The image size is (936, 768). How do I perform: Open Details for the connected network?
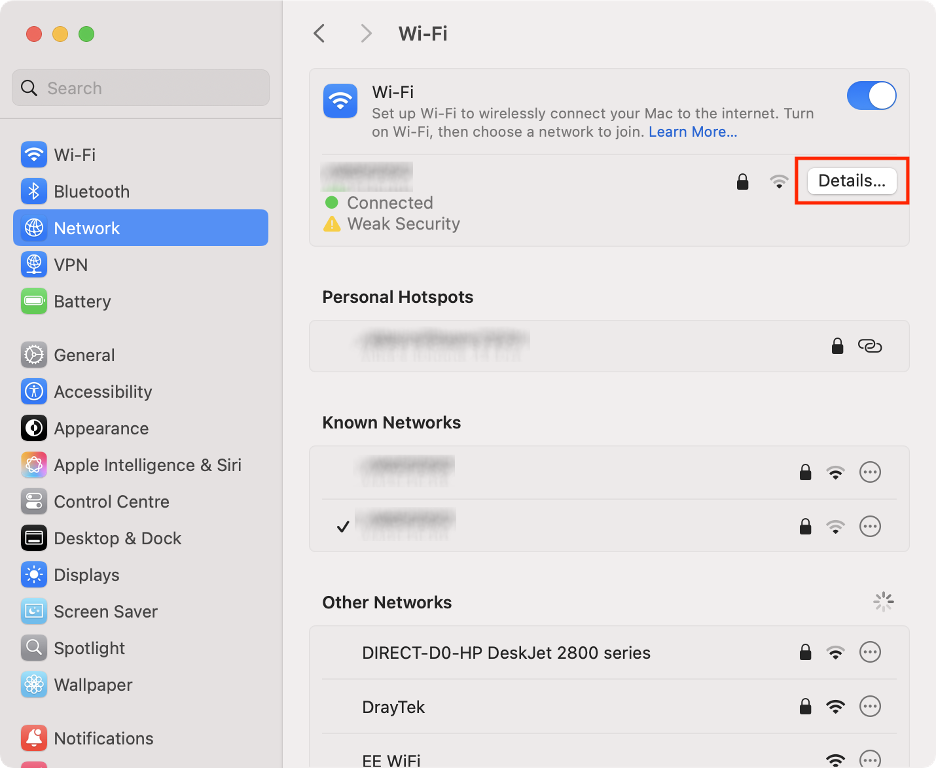(x=852, y=181)
